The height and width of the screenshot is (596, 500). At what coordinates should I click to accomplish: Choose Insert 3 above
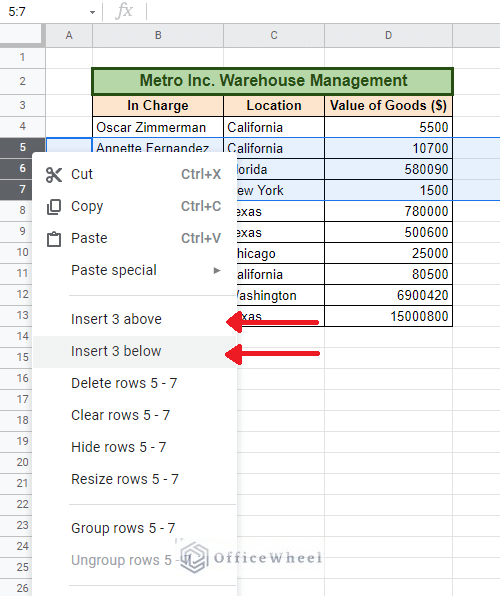click(135, 319)
